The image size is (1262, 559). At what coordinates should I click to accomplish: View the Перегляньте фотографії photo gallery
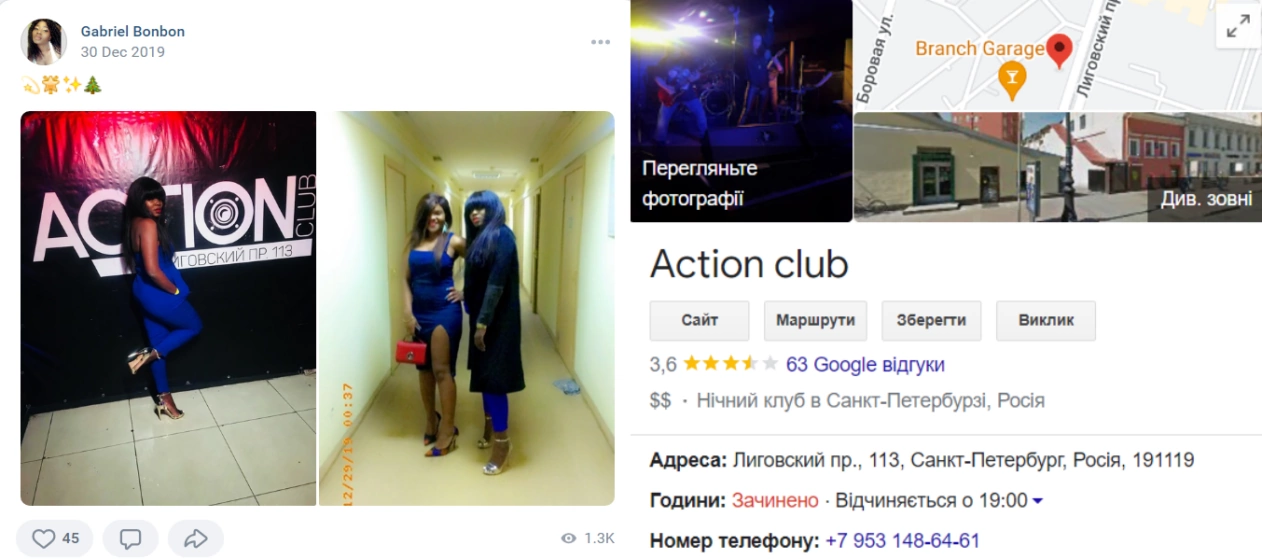pos(740,111)
